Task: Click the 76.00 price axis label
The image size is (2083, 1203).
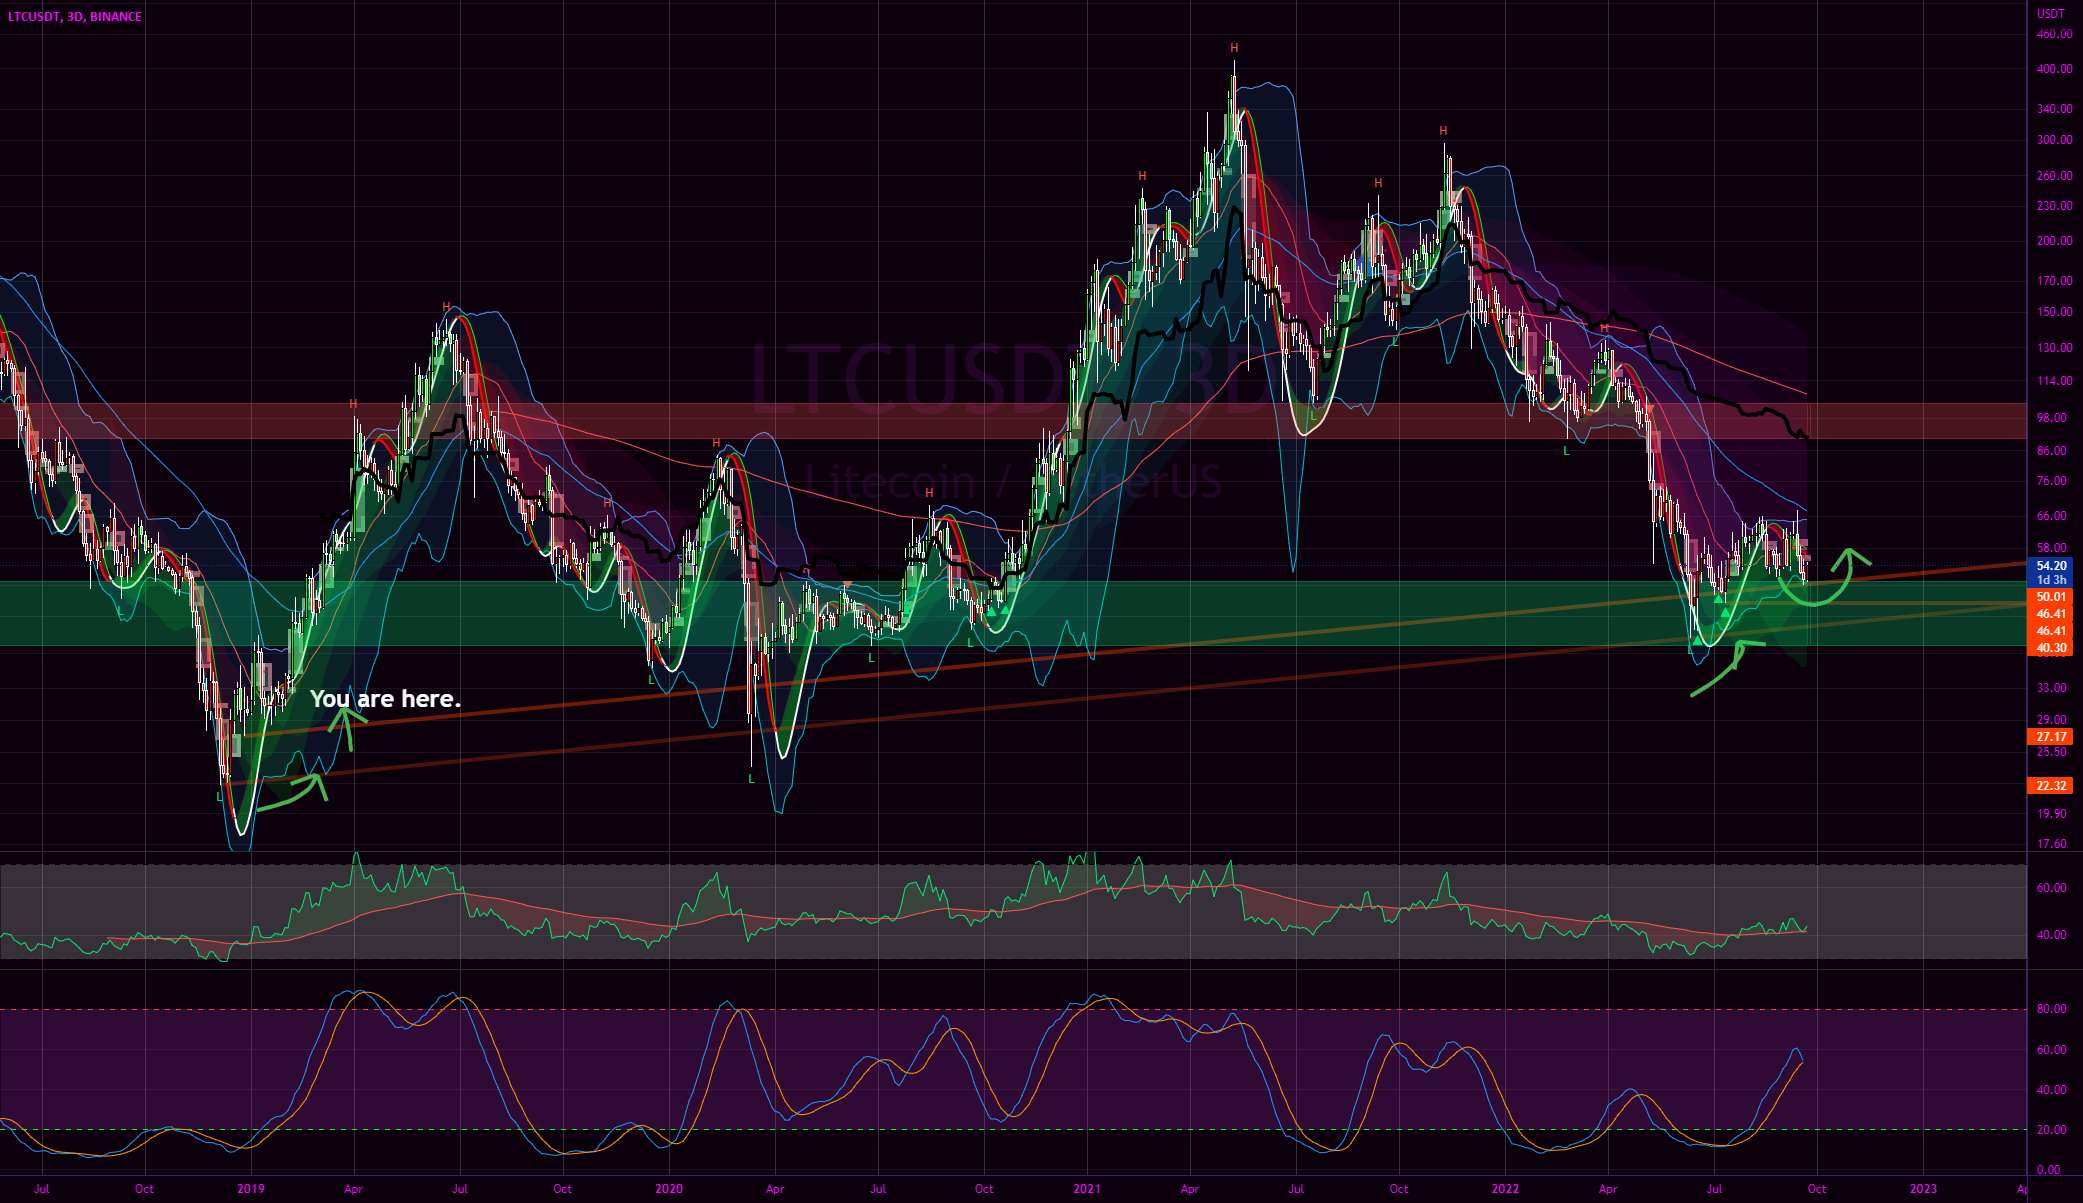Action: tap(2052, 481)
